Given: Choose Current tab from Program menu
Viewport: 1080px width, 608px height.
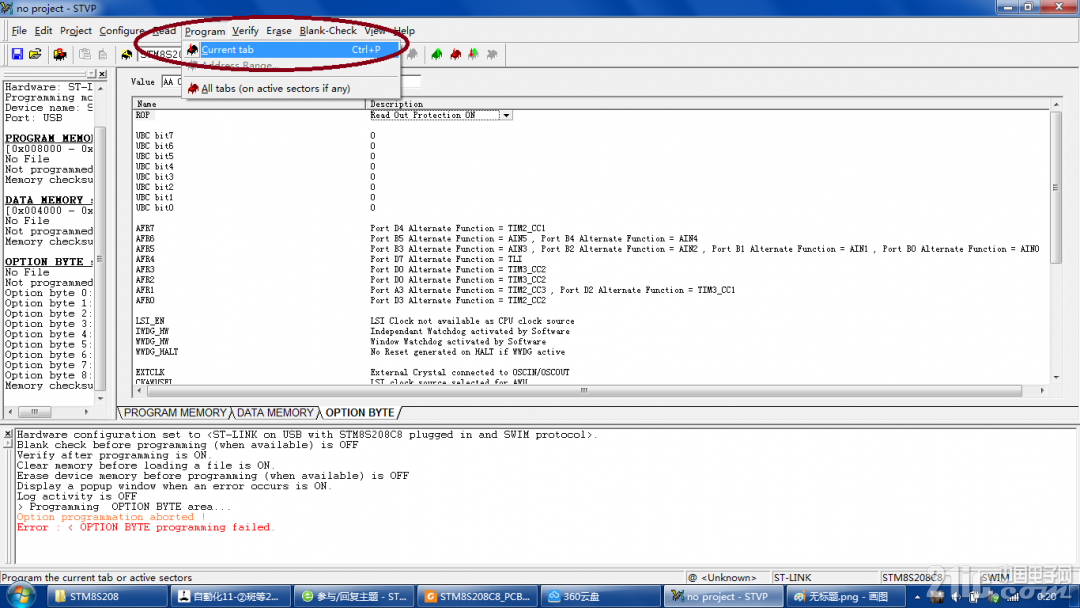Looking at the screenshot, I should 292,50.
